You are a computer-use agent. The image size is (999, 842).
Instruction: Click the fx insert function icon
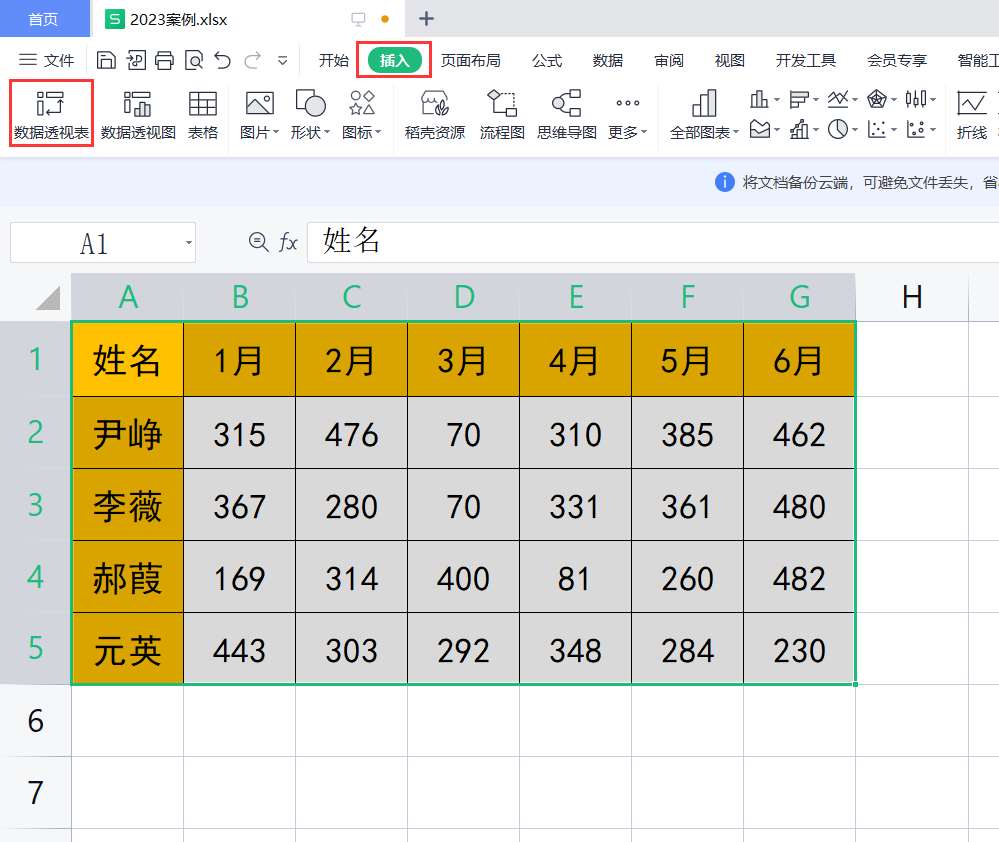pos(287,241)
